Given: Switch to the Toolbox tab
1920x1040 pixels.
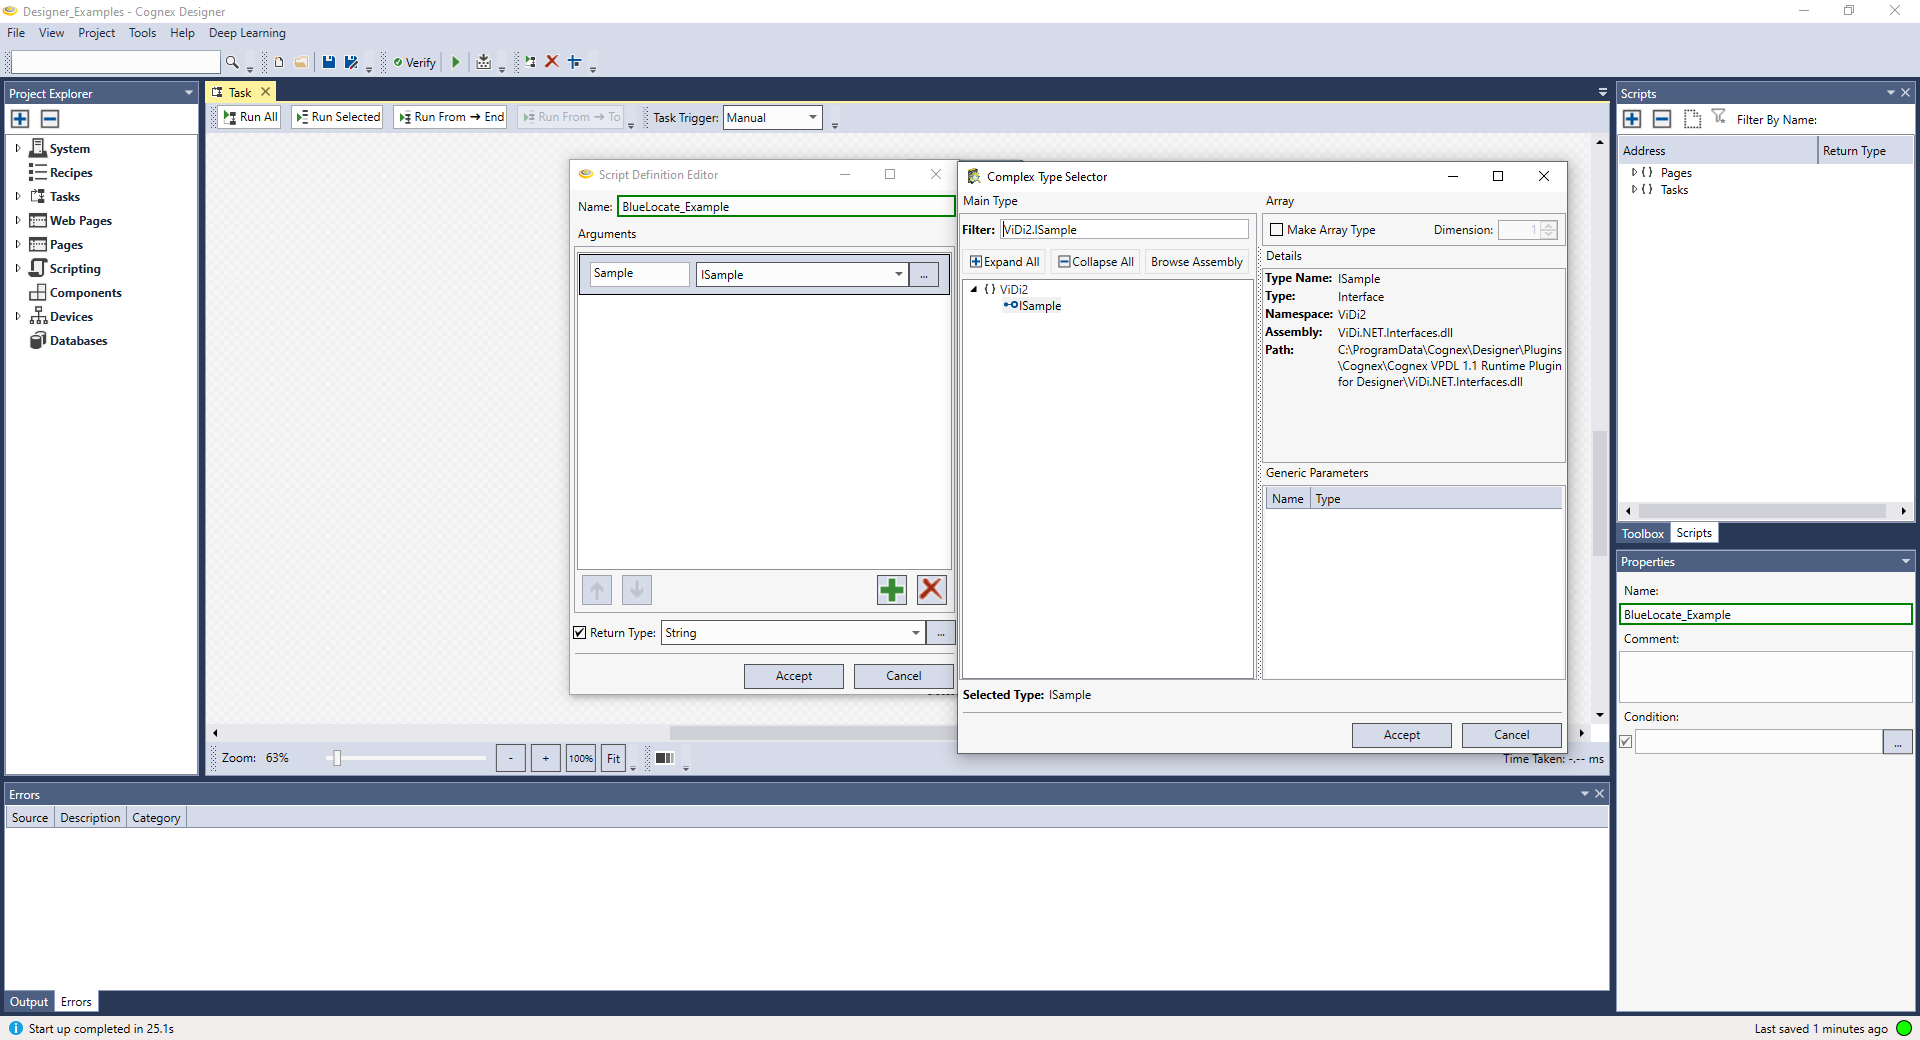Looking at the screenshot, I should pos(1642,534).
